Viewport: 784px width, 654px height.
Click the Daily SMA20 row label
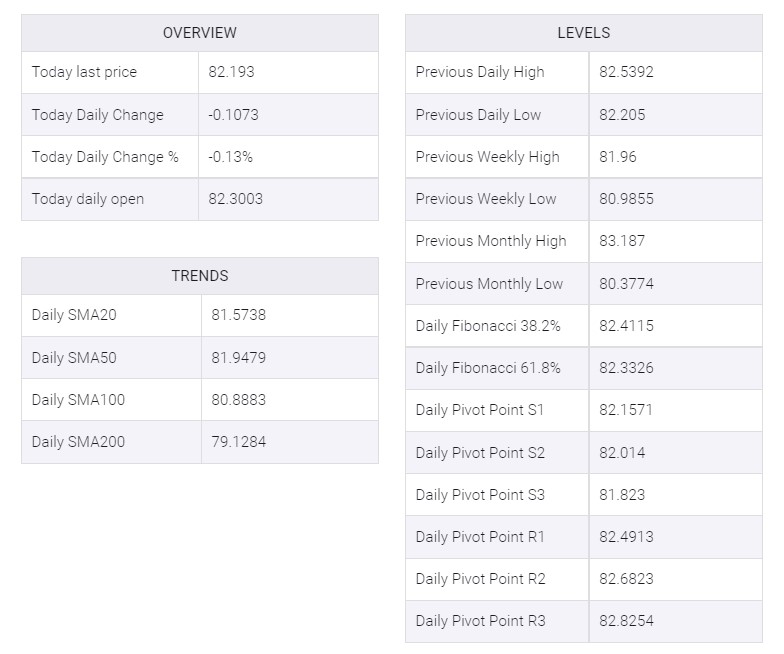click(74, 315)
